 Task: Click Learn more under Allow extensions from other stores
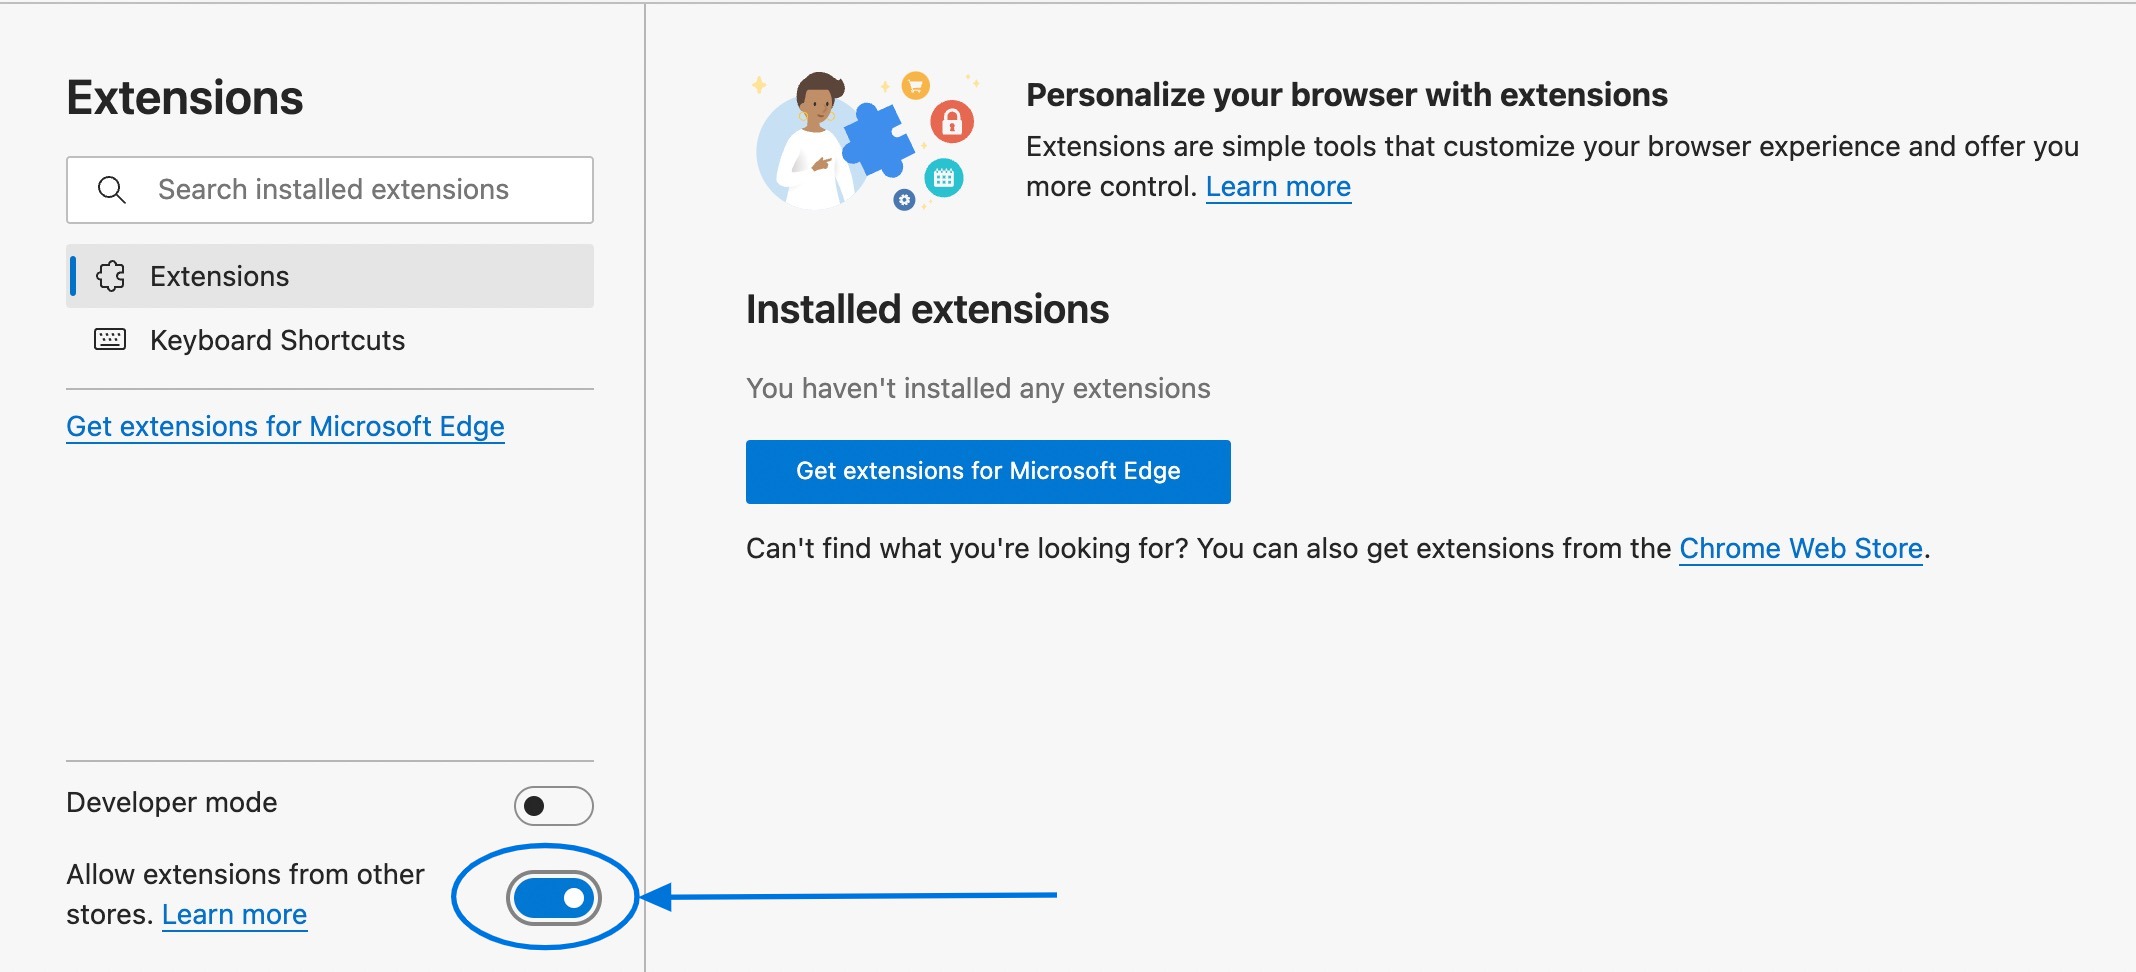click(234, 913)
